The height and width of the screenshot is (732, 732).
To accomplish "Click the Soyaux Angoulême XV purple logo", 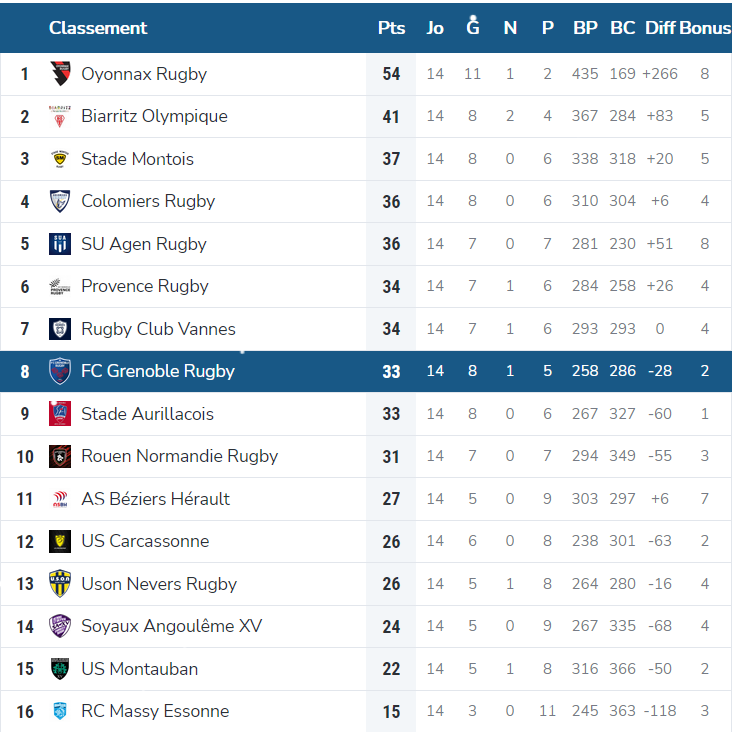I will (x=60, y=626).
